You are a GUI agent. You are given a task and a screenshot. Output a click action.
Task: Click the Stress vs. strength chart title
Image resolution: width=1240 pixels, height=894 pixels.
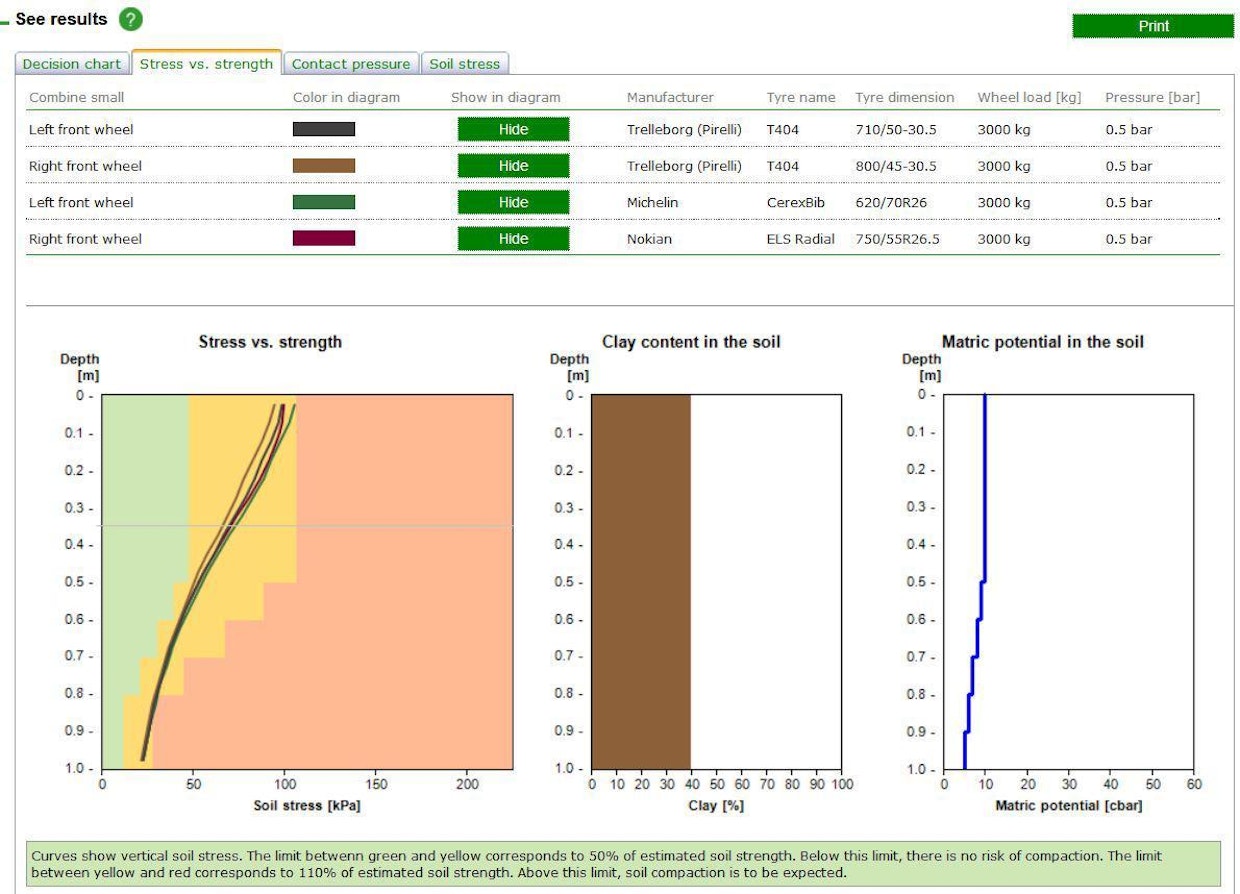tap(270, 342)
